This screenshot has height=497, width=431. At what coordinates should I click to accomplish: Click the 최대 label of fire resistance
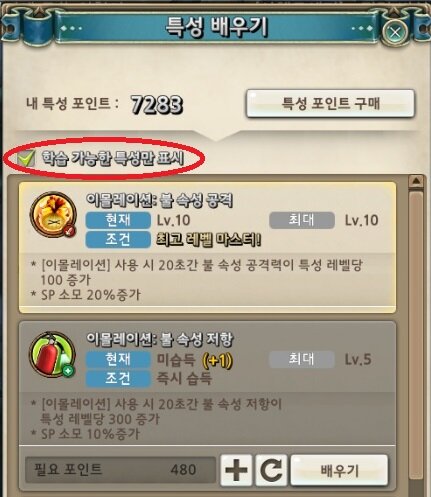point(302,359)
